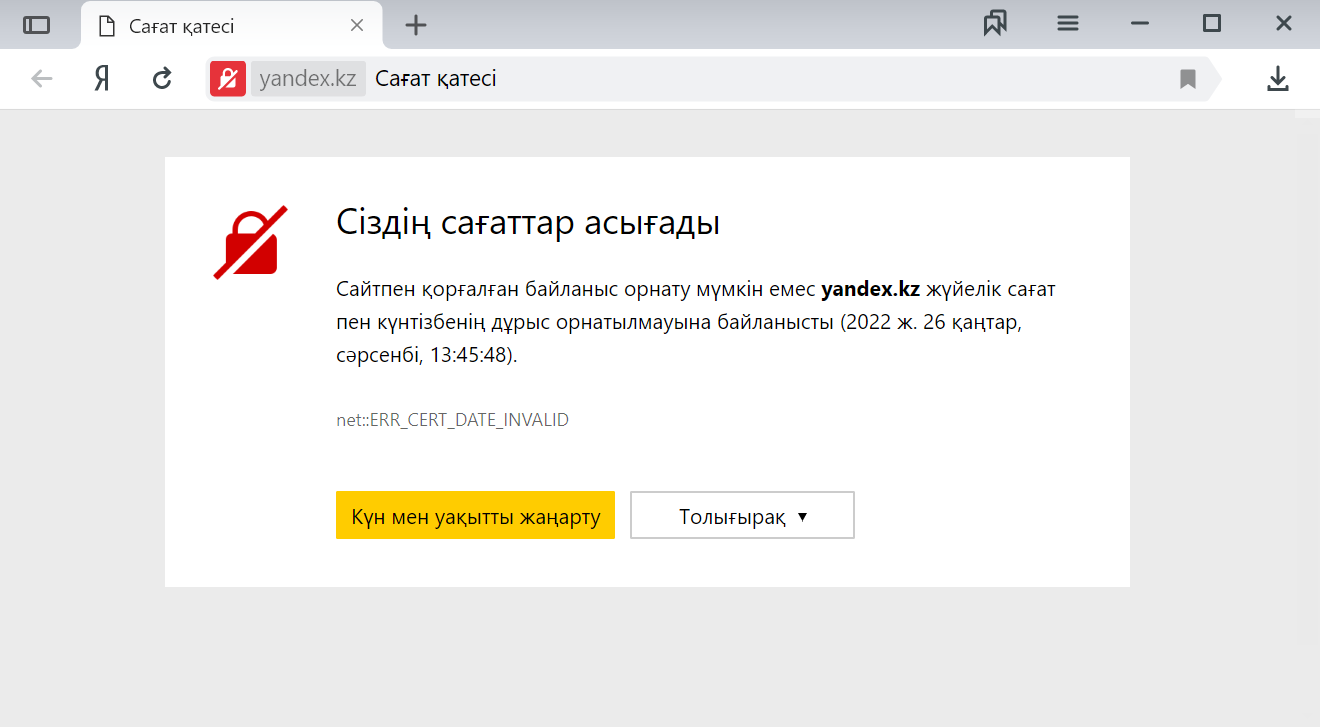Expand the 'Толығырақ' details dropdown

click(742, 515)
